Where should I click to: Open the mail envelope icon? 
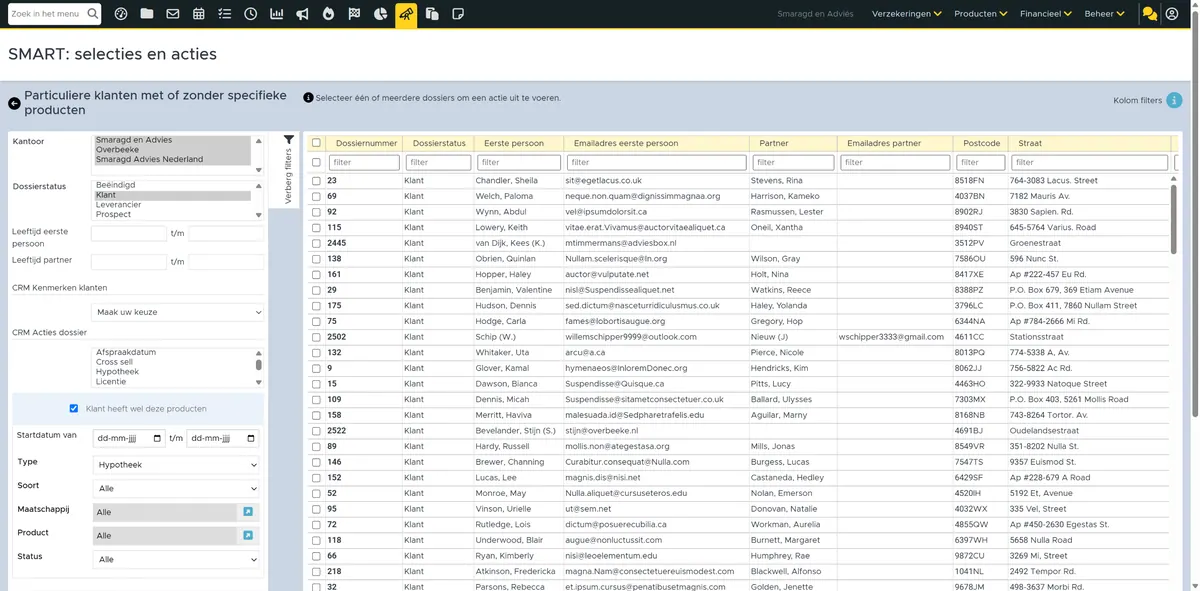click(x=173, y=14)
